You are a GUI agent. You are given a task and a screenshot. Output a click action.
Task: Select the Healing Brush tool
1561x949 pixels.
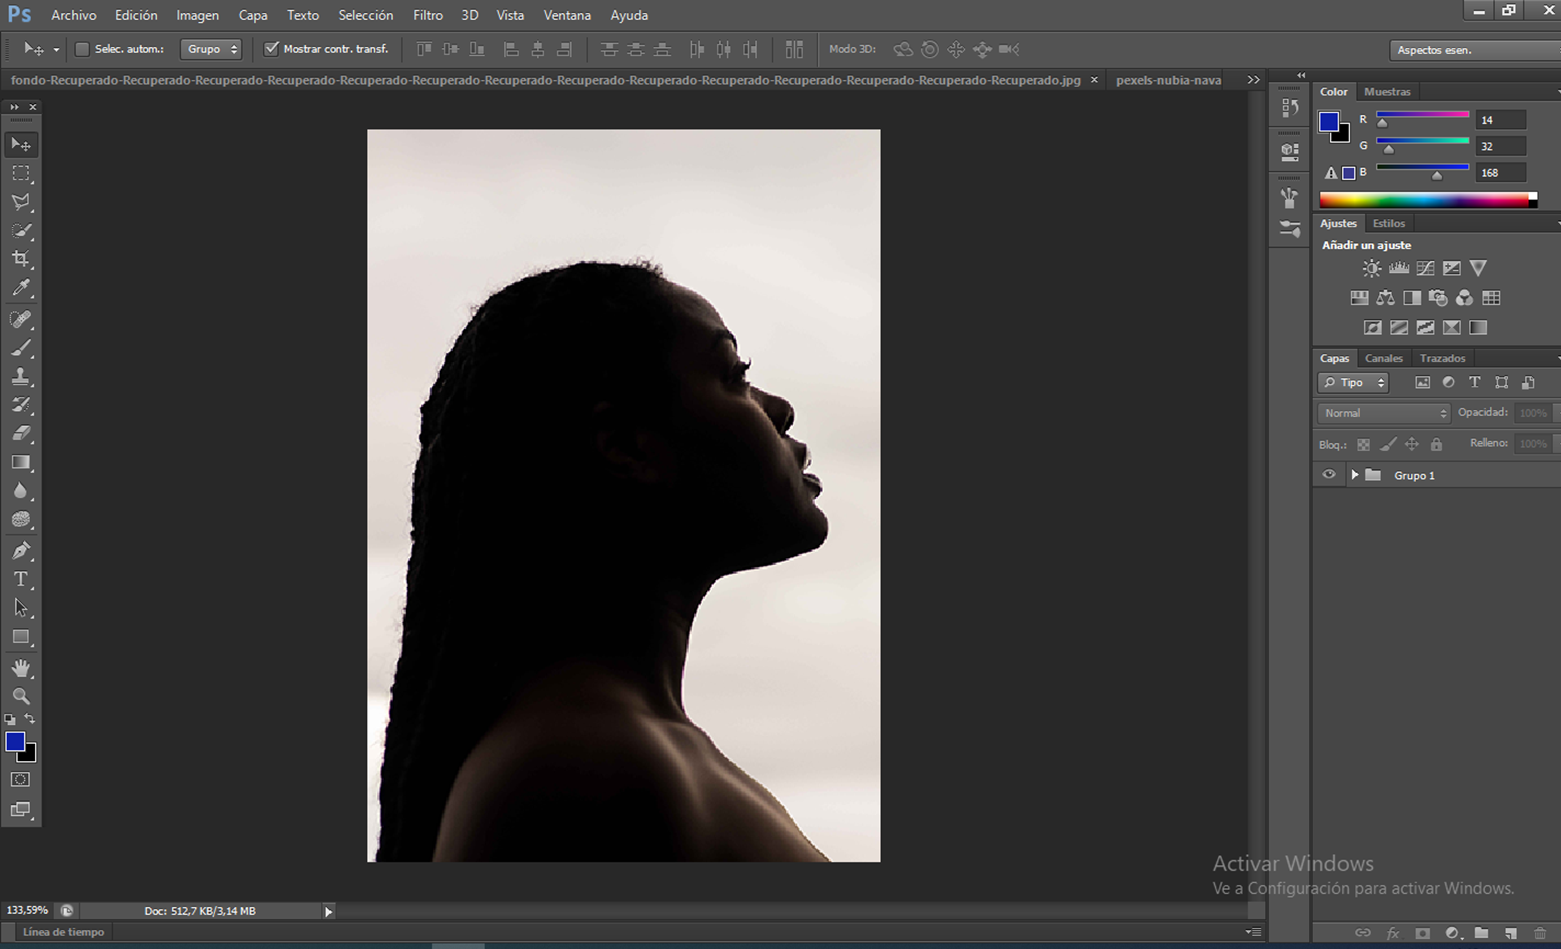point(20,320)
